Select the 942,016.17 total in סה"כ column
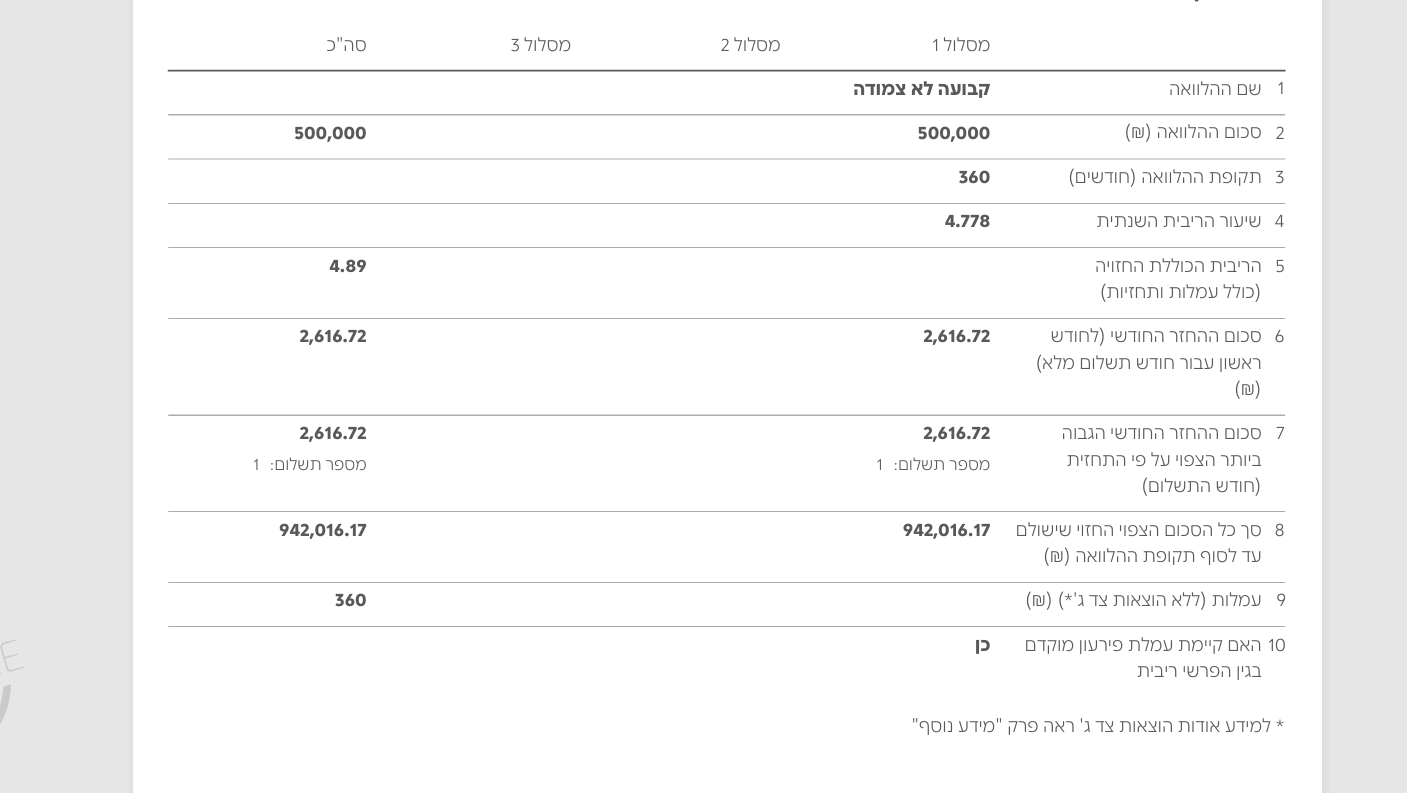This screenshot has height=793, width=1407. pyautogui.click(x=322, y=530)
